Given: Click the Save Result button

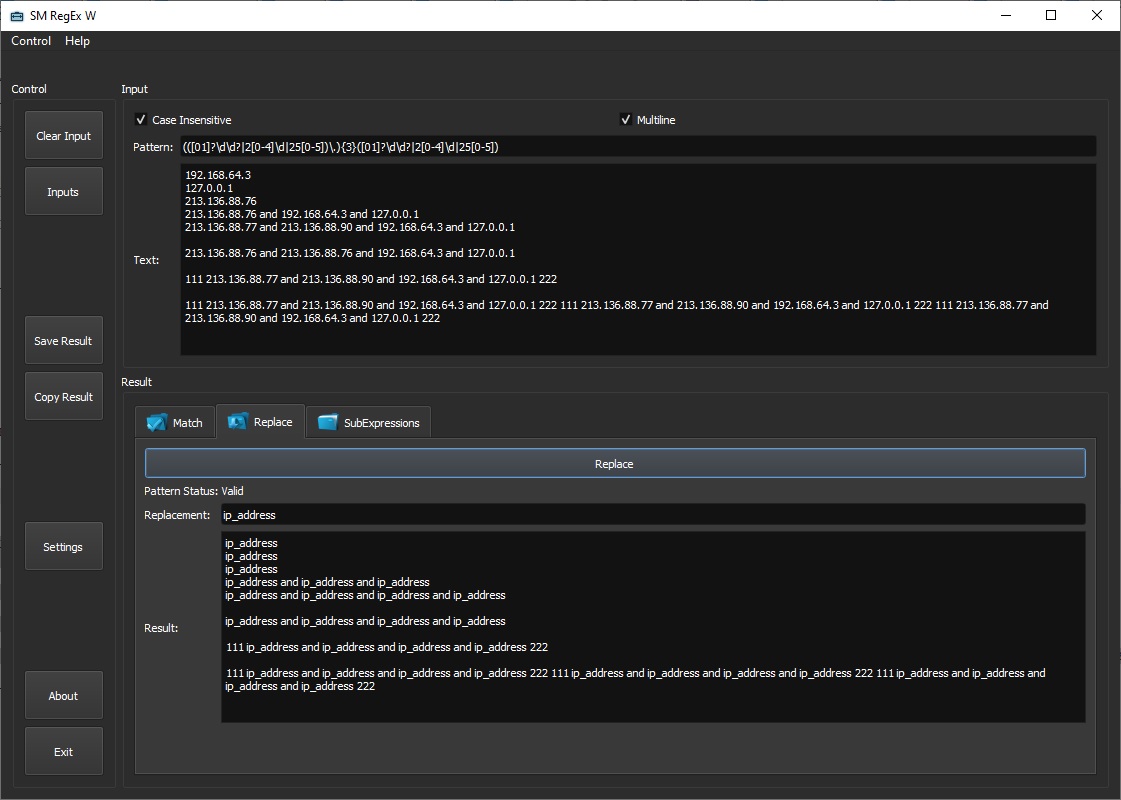Looking at the screenshot, I should [x=64, y=340].
